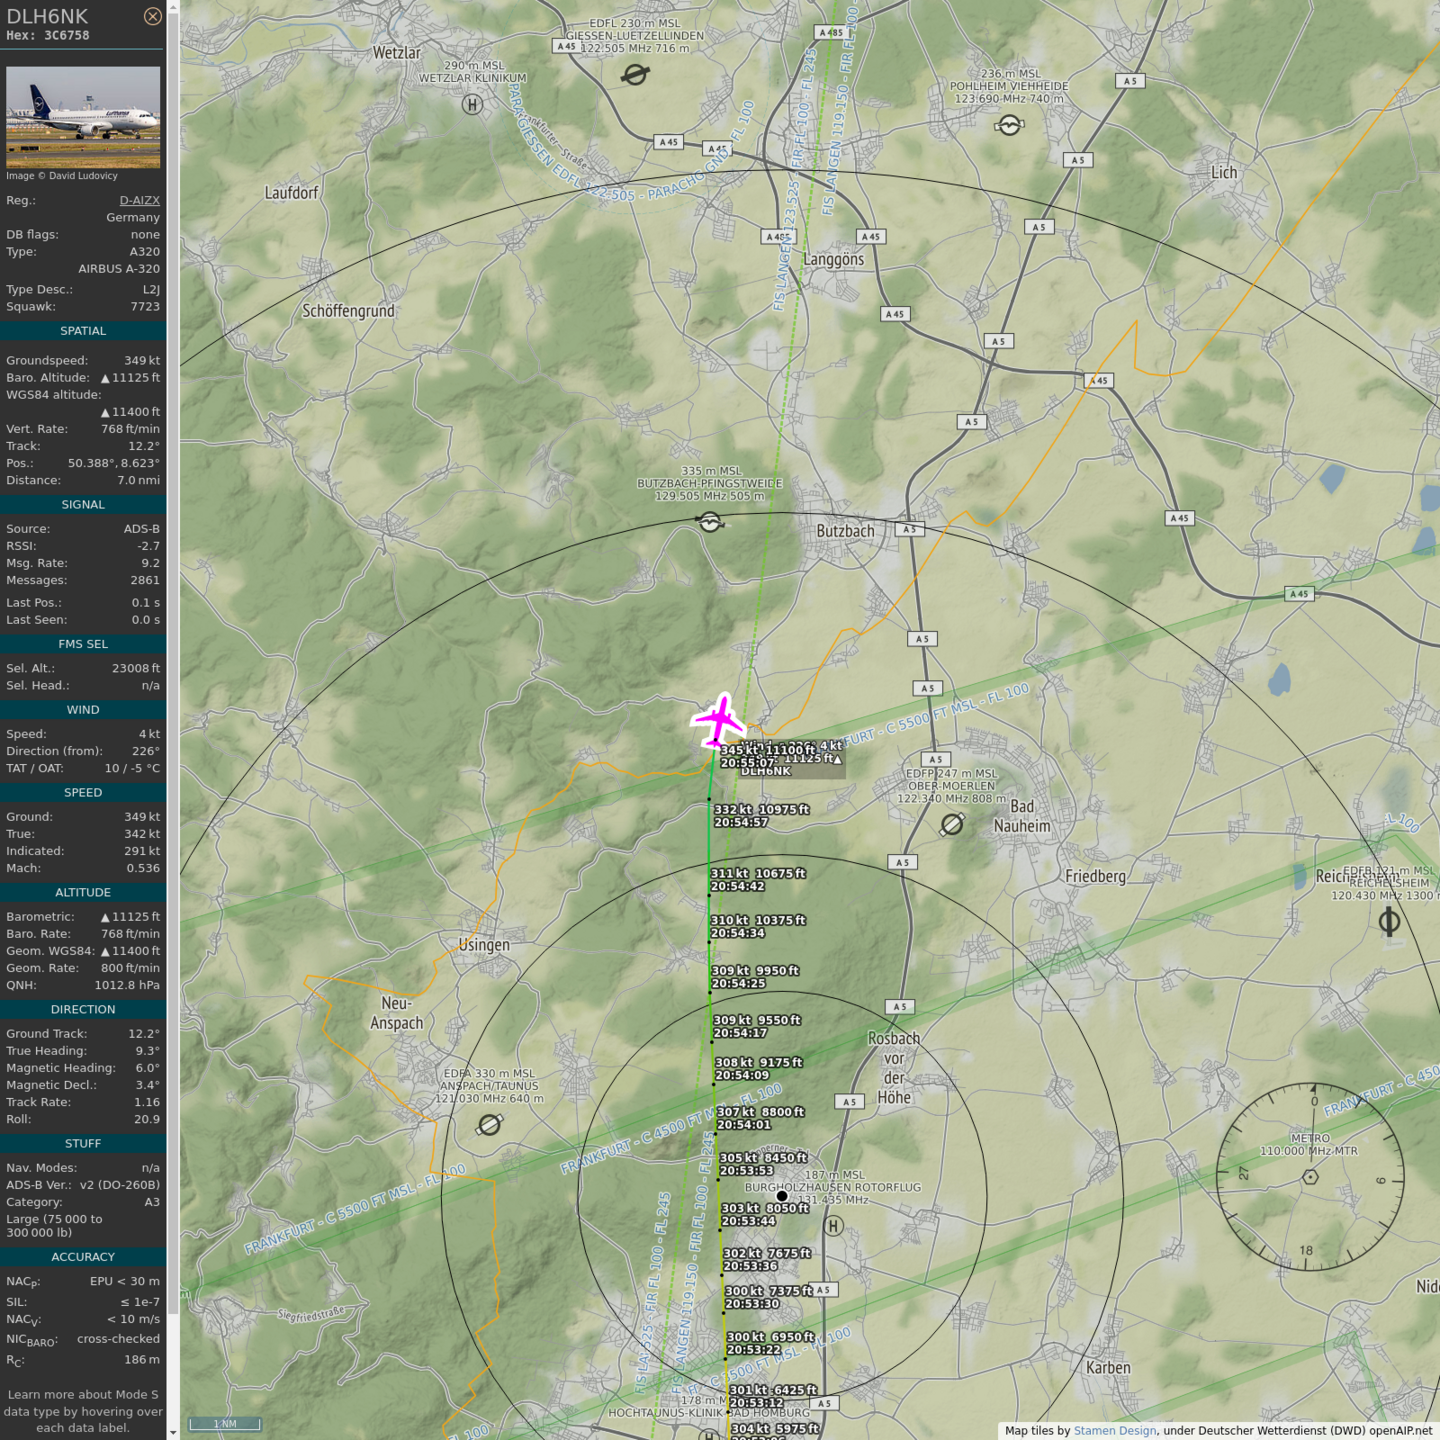Click the Giessen-Luetzellinden airfield symbol
Image resolution: width=1440 pixels, height=1440 pixels.
tap(635, 74)
